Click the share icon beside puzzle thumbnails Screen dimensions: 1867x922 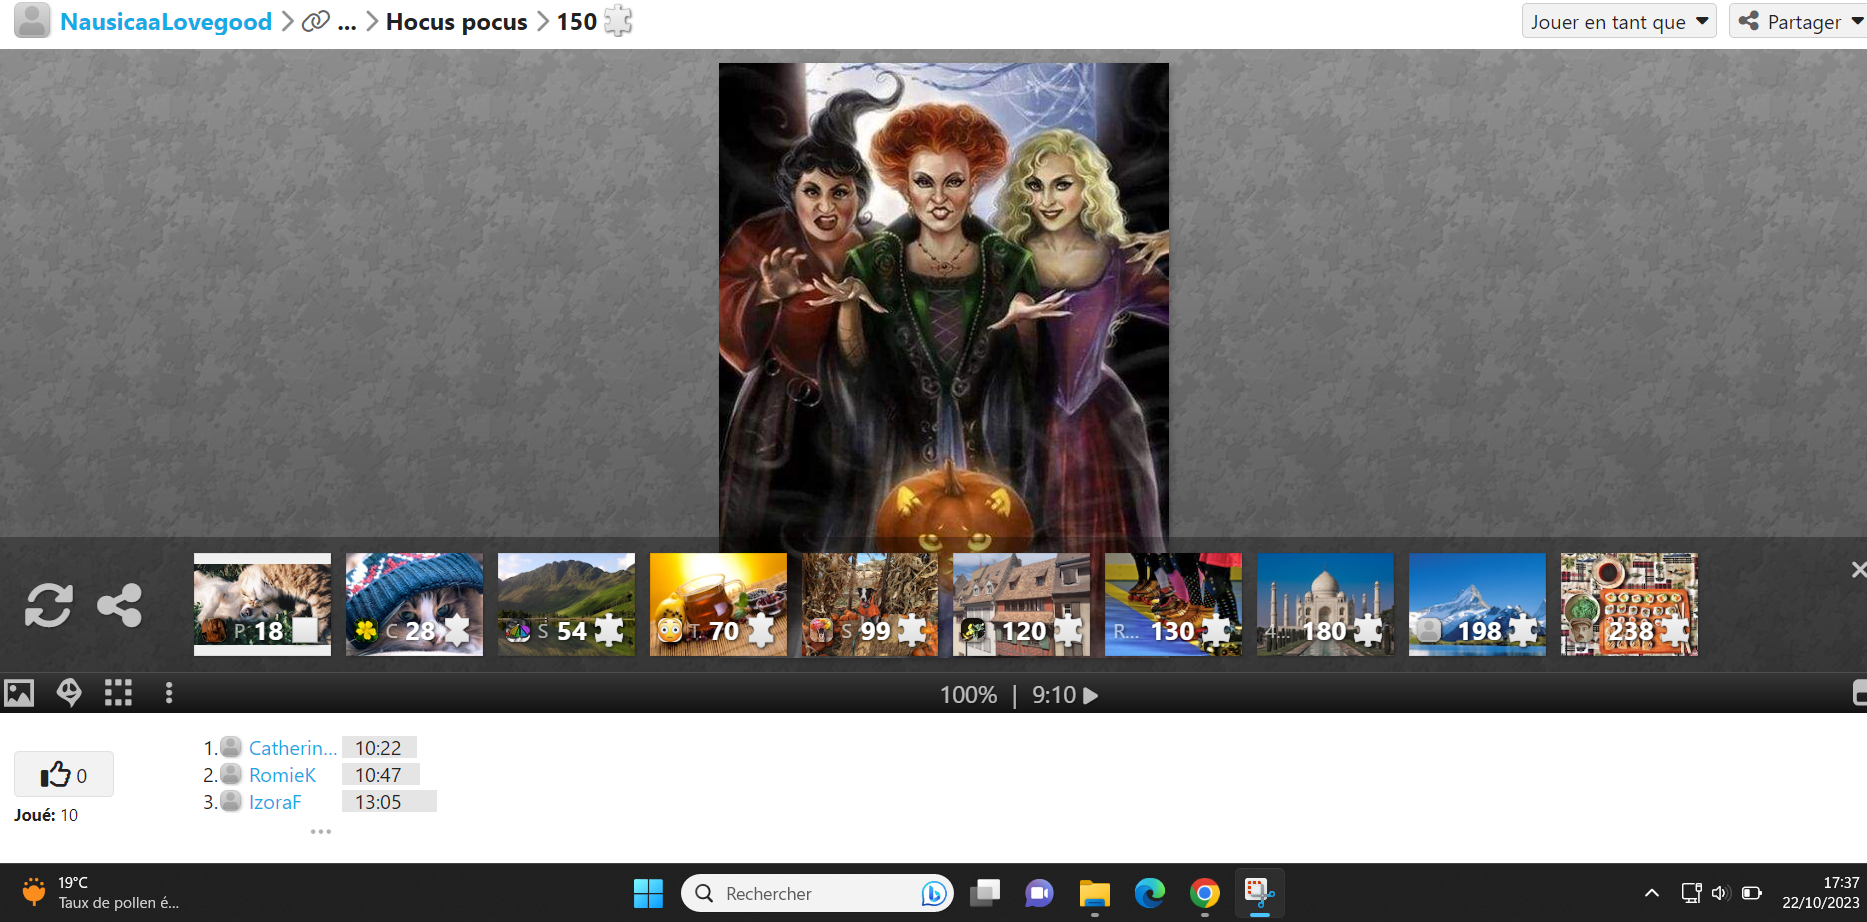coord(119,605)
